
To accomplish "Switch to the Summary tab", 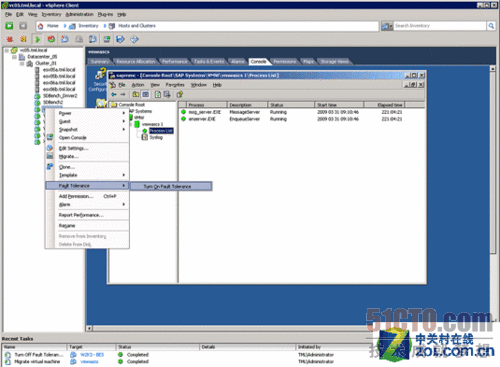I will (100, 61).
